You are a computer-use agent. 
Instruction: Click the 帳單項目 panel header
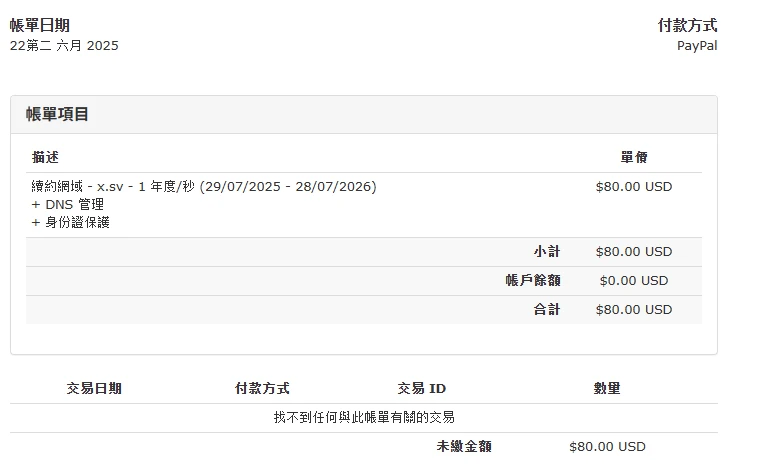(58, 114)
